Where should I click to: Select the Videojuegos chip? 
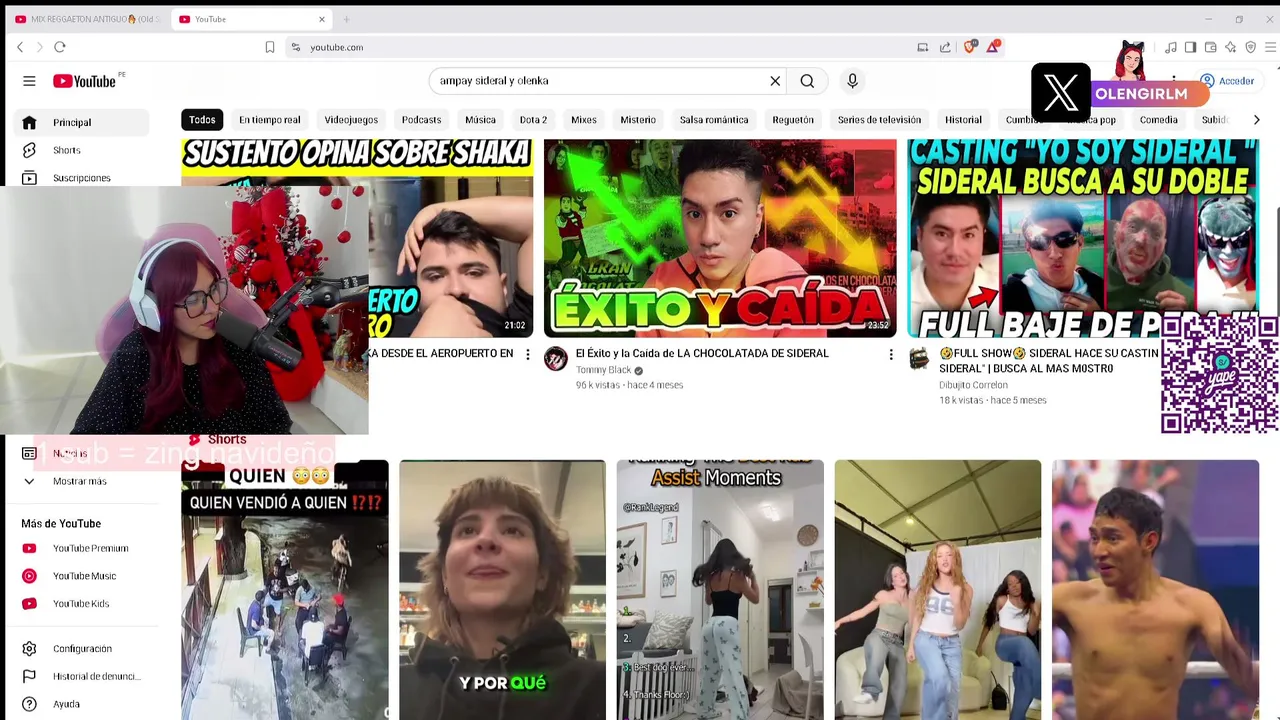point(351,120)
